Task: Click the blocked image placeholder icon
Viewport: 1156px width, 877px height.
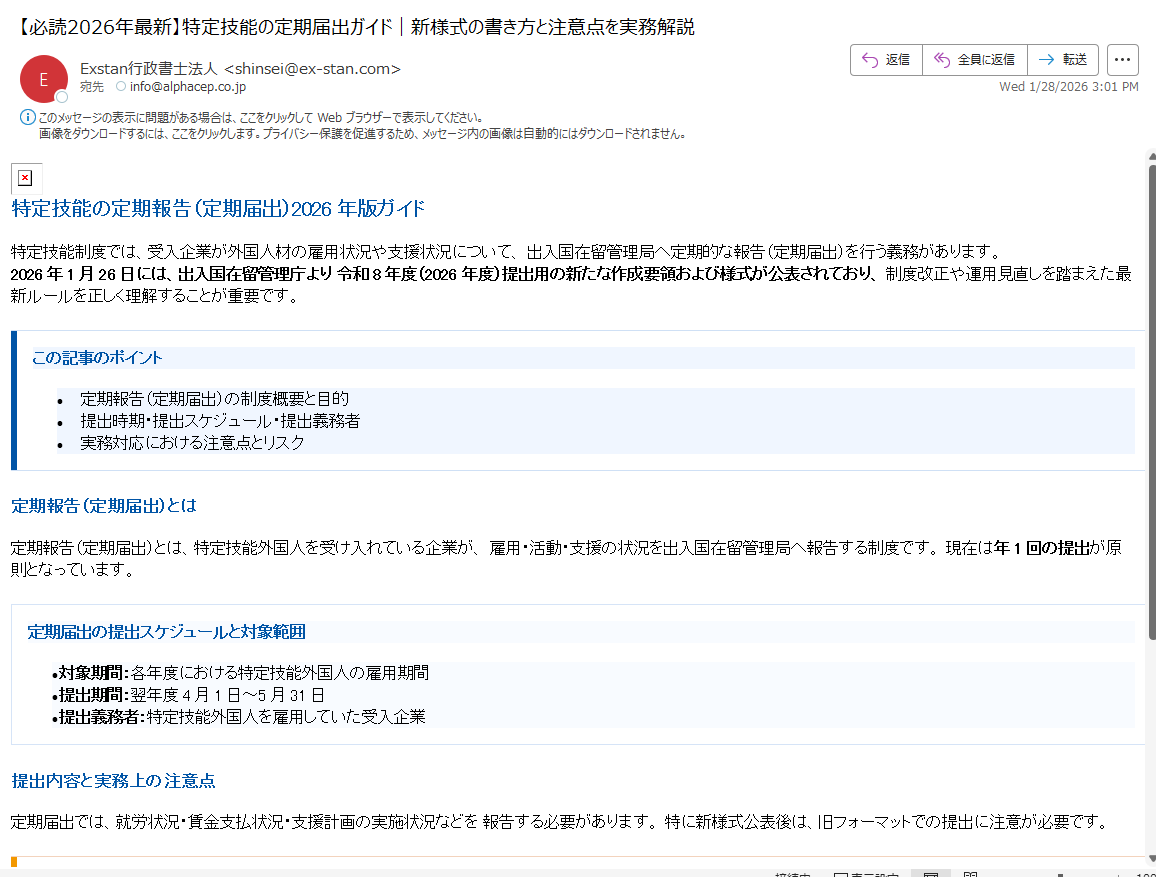Action: (x=25, y=178)
